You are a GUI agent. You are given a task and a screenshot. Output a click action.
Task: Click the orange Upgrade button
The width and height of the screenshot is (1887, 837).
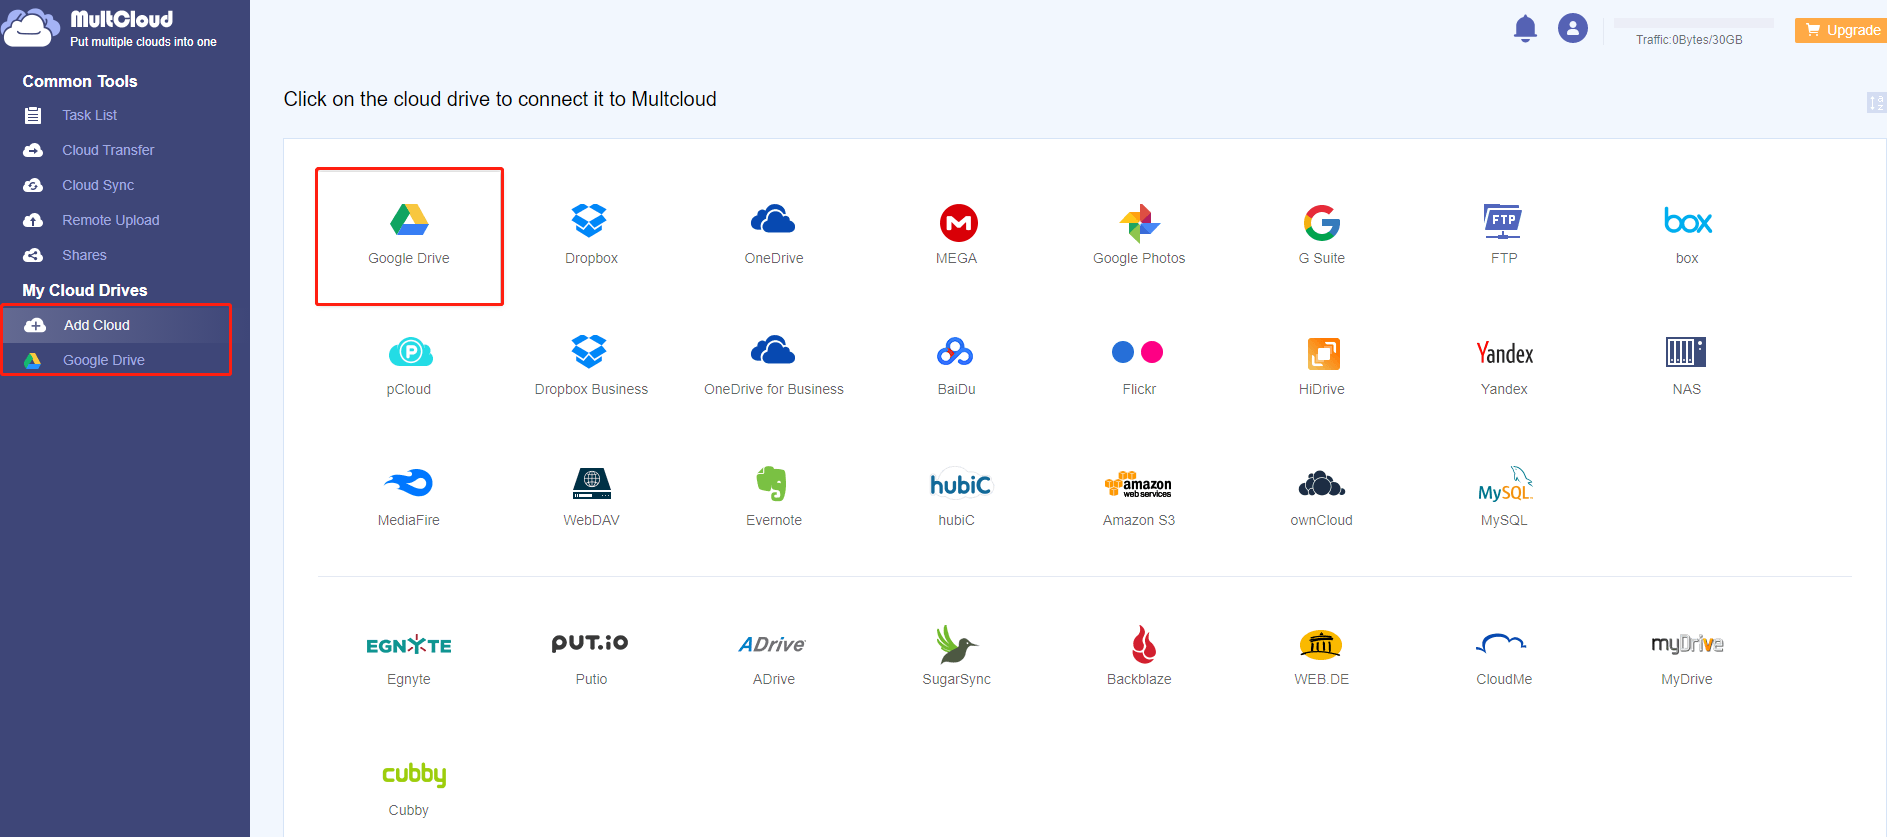pos(1841,30)
